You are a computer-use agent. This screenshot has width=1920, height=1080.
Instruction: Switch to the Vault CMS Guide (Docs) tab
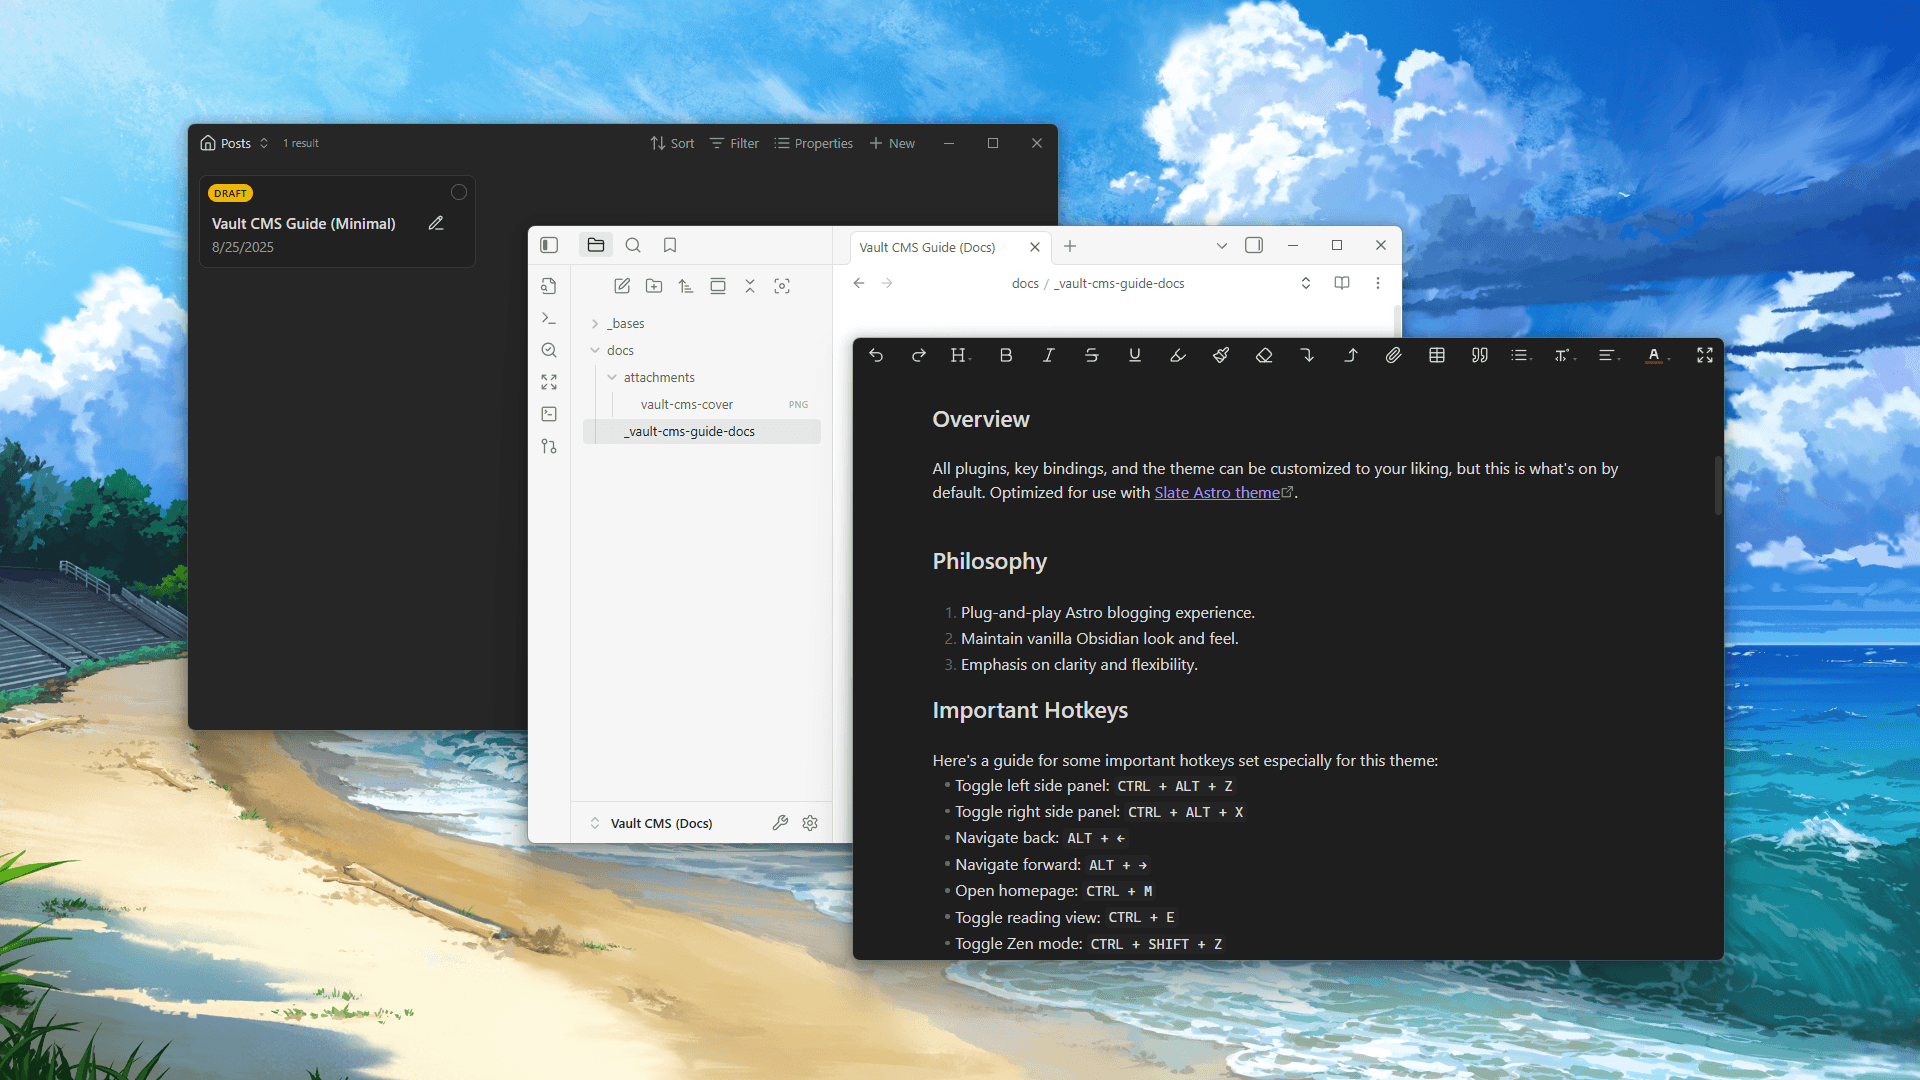[x=926, y=247]
